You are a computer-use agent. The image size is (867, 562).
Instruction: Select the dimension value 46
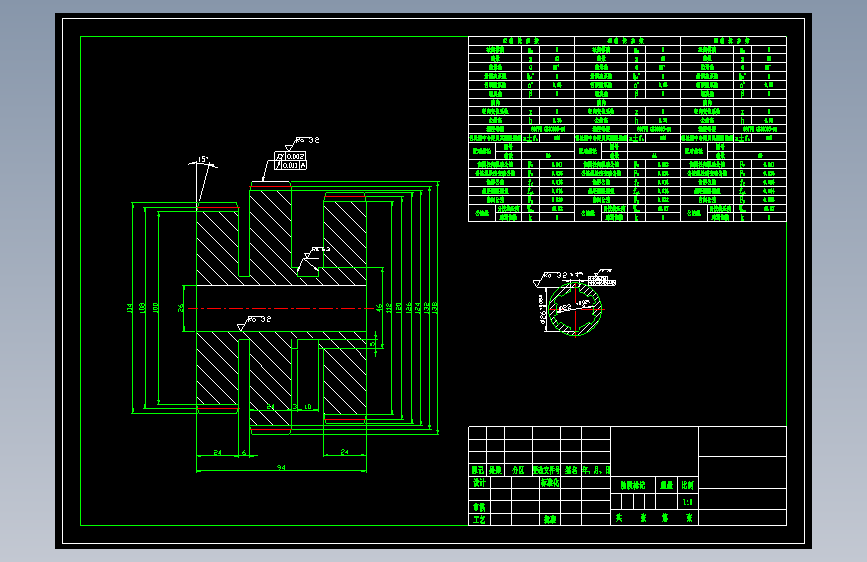pos(379,308)
